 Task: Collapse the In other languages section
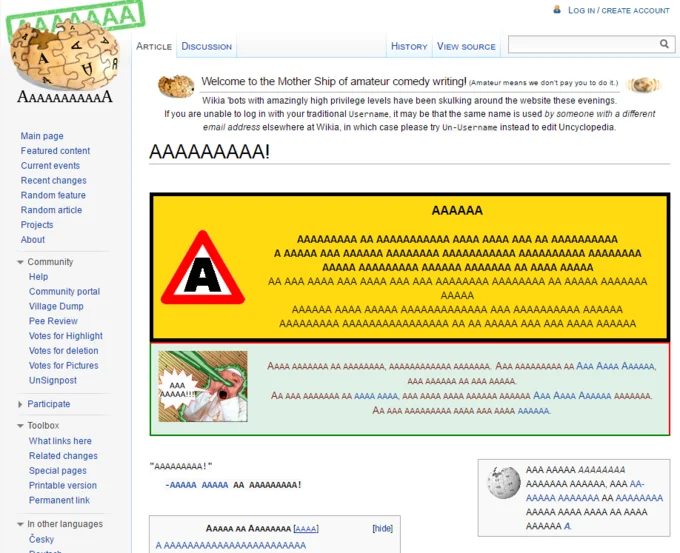20,524
